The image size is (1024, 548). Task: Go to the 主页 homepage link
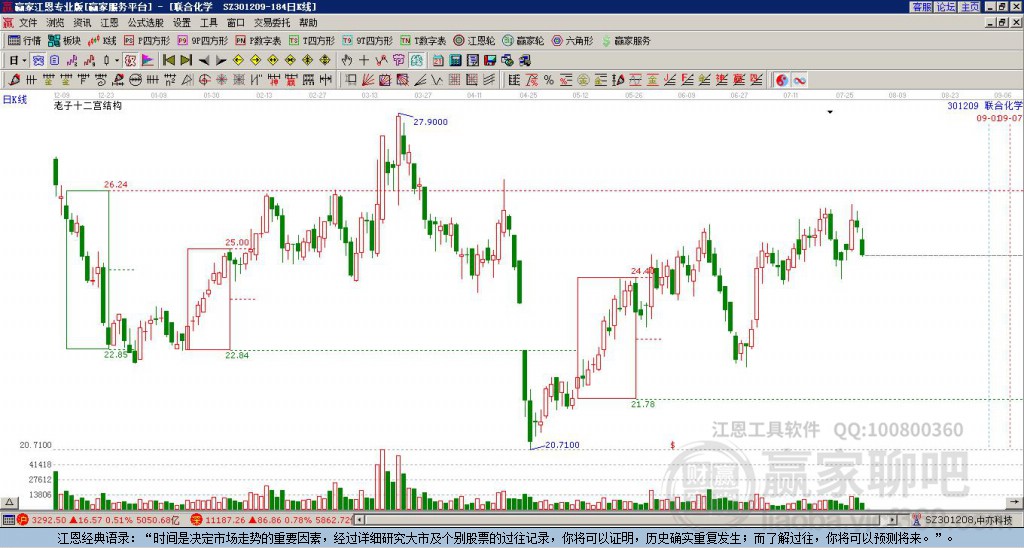tap(970, 7)
